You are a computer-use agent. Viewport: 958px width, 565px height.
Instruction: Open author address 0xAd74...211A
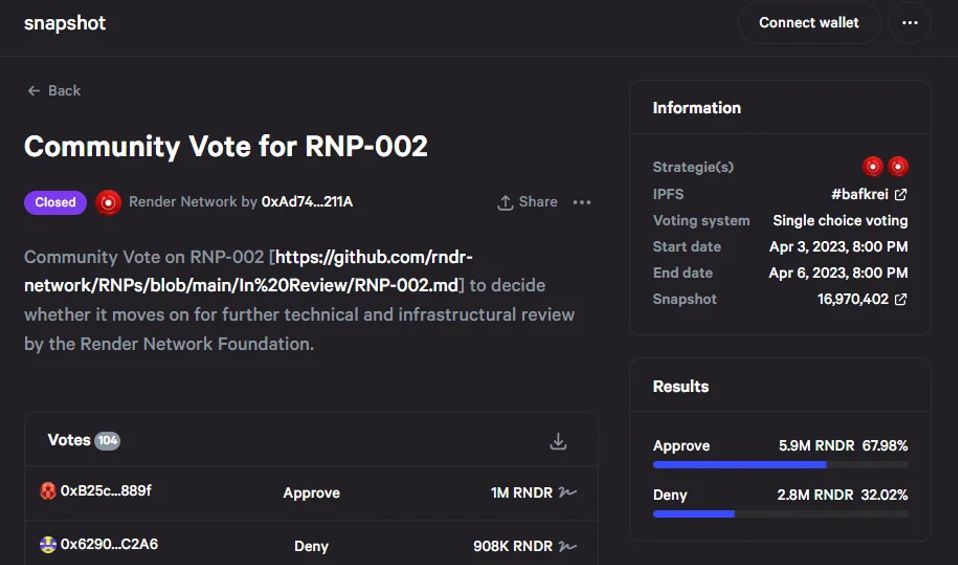pos(307,202)
